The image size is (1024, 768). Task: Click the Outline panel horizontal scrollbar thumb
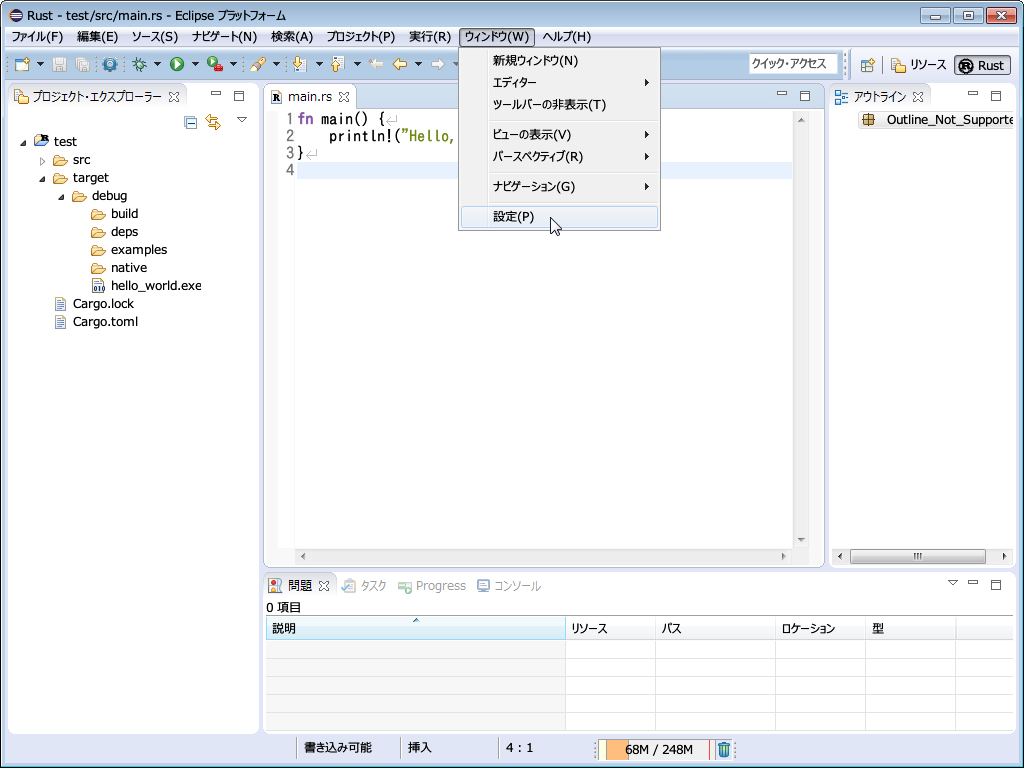(918, 556)
